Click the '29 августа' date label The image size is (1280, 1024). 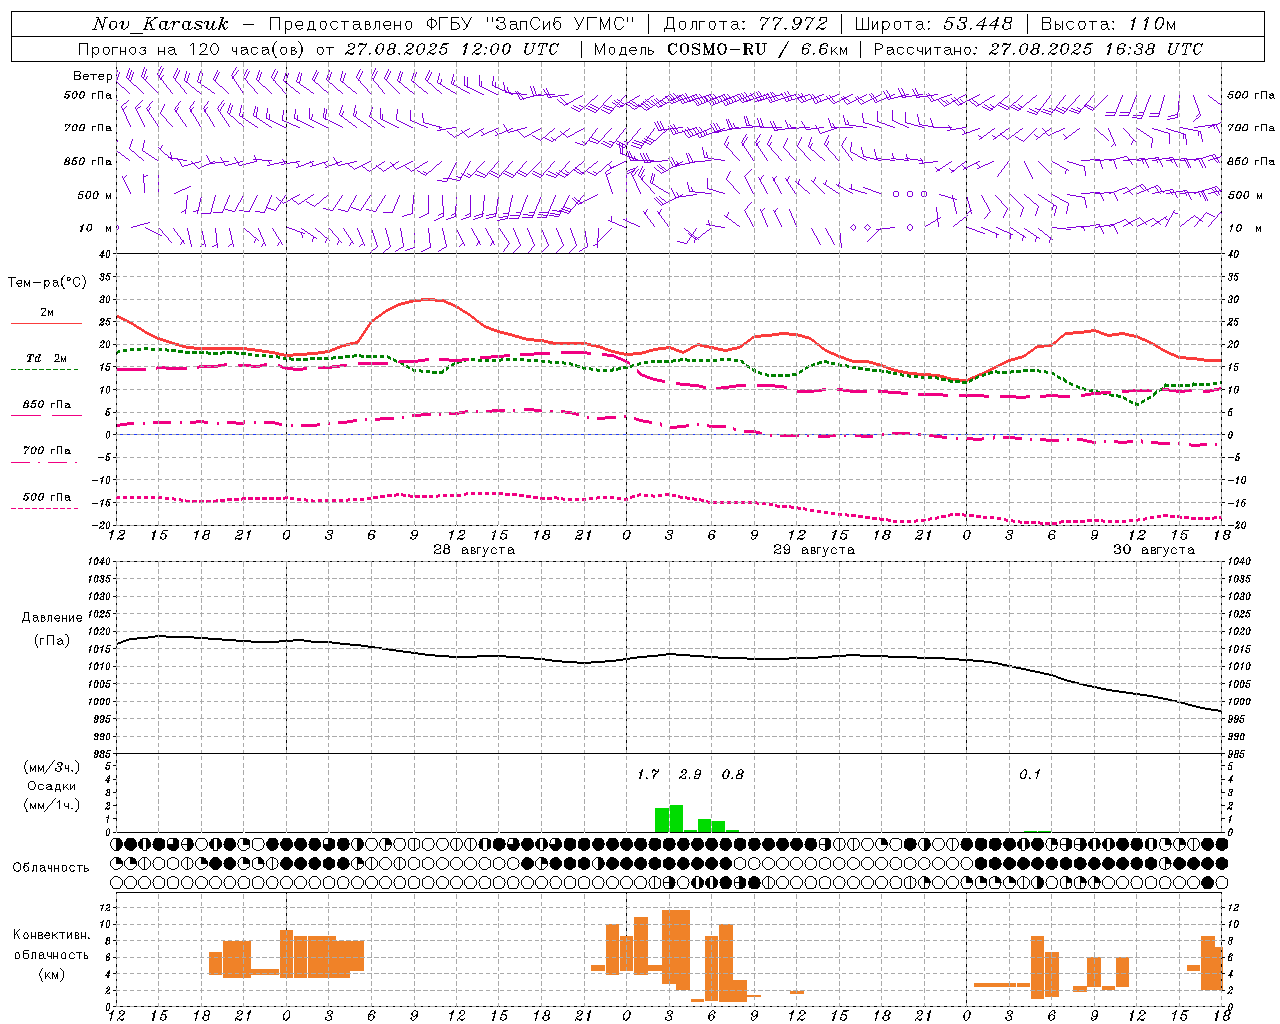click(x=814, y=550)
